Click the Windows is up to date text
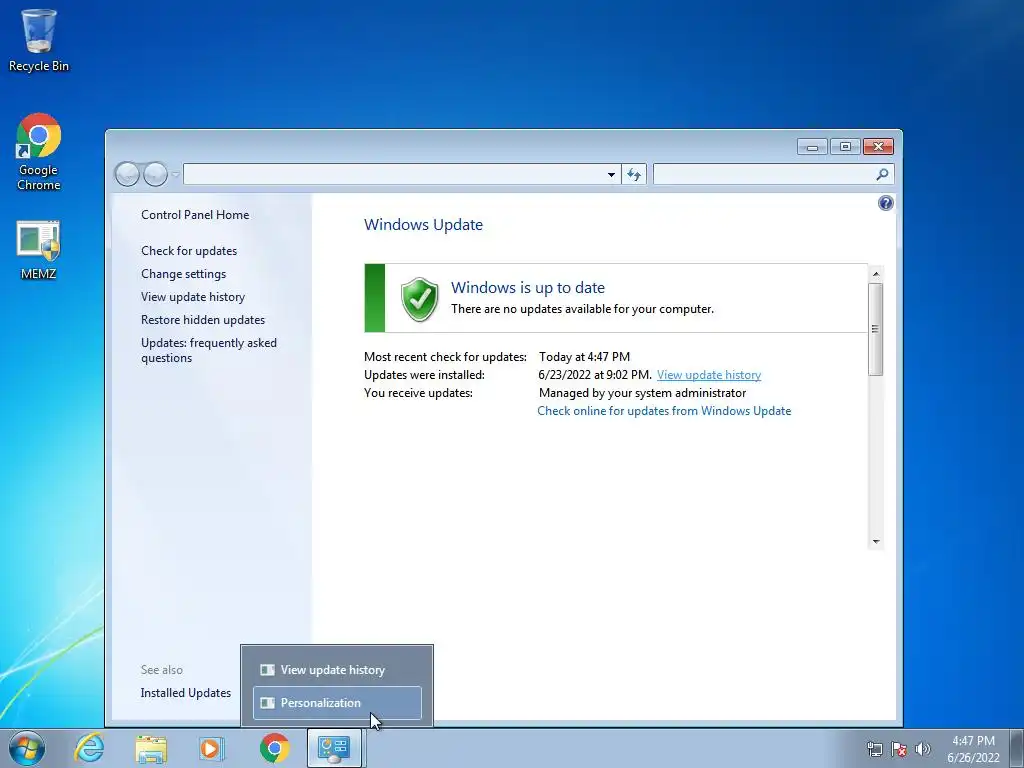Image resolution: width=1024 pixels, height=768 pixels. pos(528,287)
